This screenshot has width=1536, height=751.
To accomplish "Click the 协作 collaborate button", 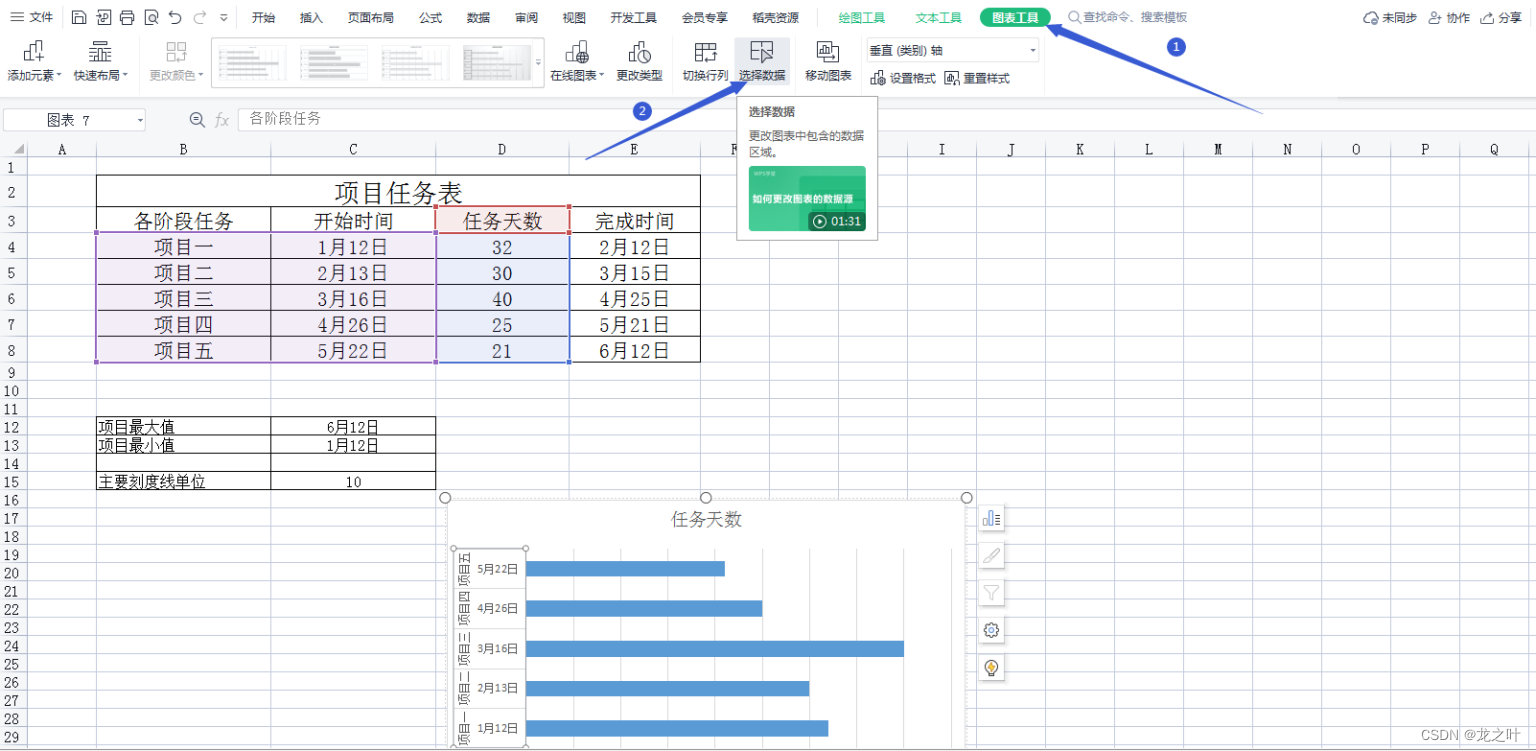I will tap(1449, 18).
